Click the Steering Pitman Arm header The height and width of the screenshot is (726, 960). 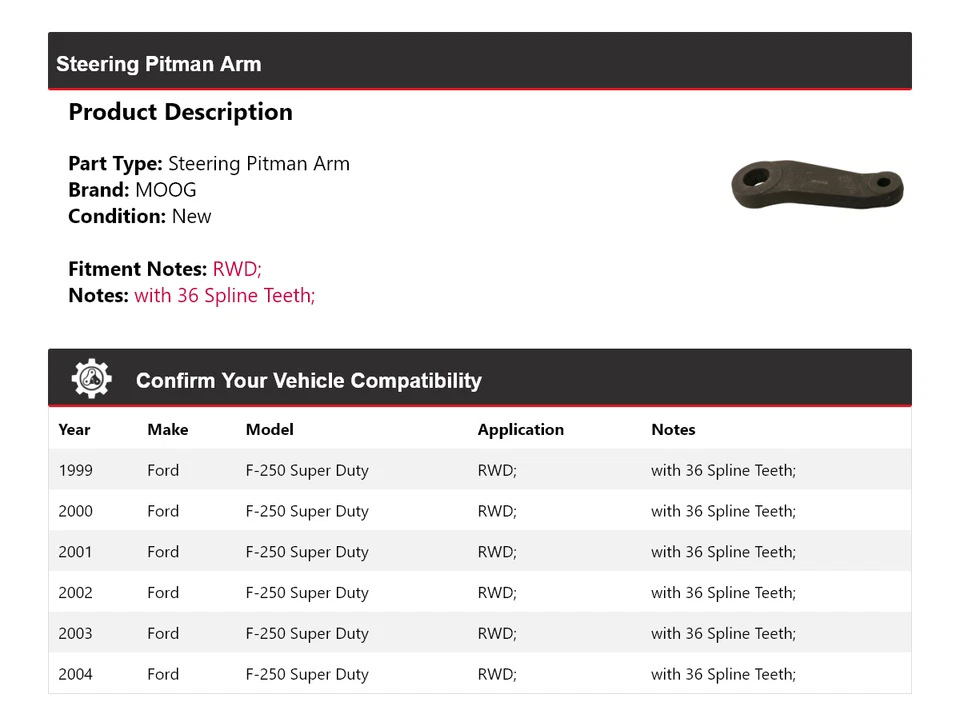pyautogui.click(x=158, y=64)
